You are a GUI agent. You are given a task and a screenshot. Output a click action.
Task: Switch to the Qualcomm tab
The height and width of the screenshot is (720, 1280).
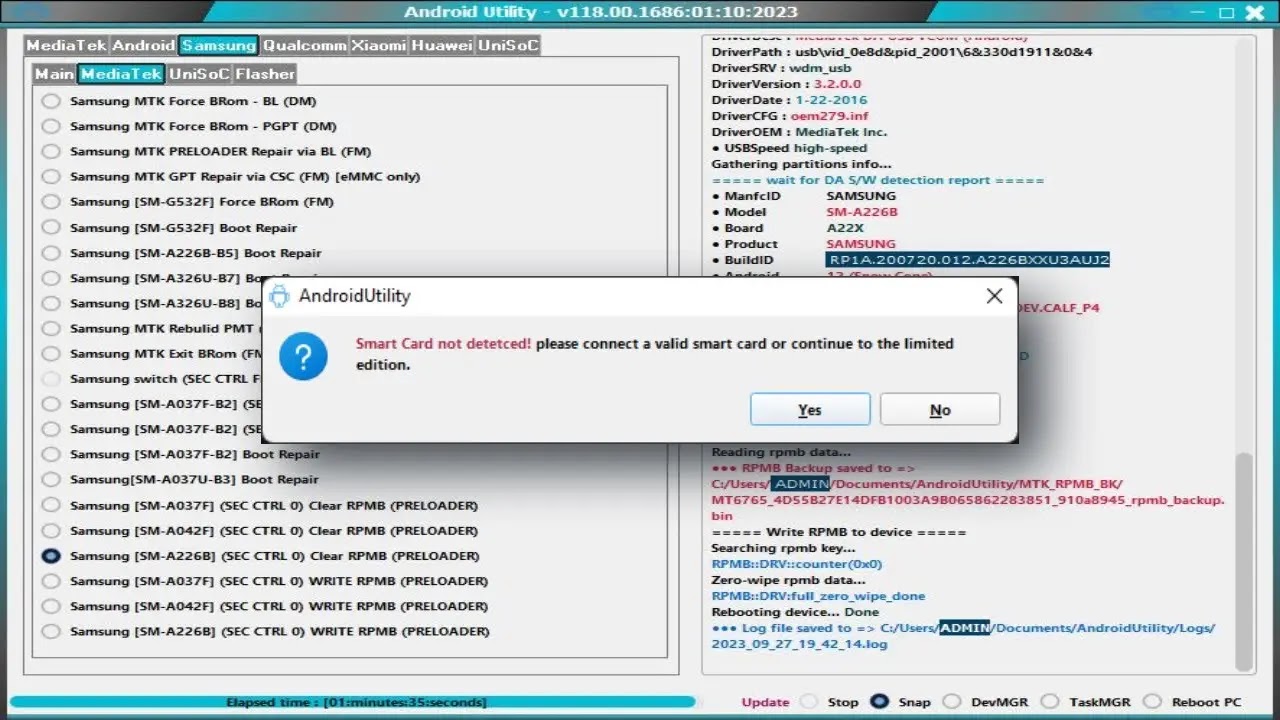(x=305, y=45)
